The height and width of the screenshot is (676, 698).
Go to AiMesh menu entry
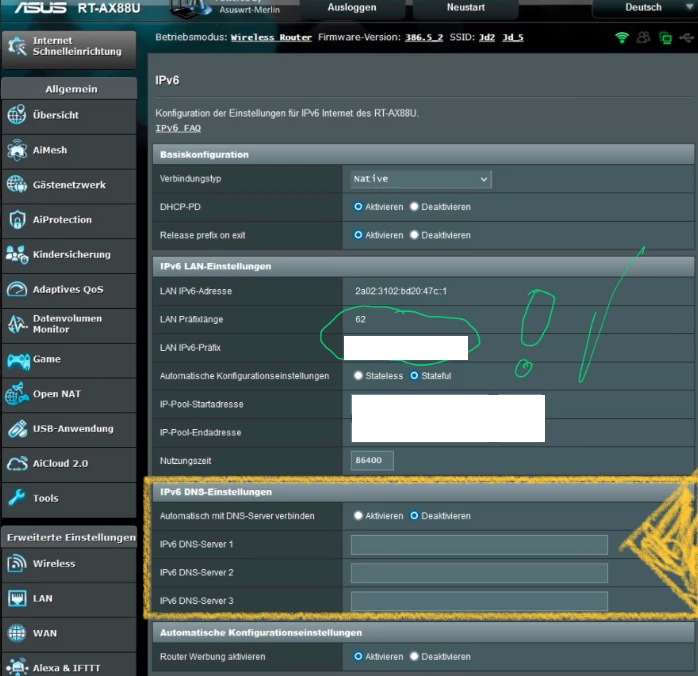[x=69, y=151]
